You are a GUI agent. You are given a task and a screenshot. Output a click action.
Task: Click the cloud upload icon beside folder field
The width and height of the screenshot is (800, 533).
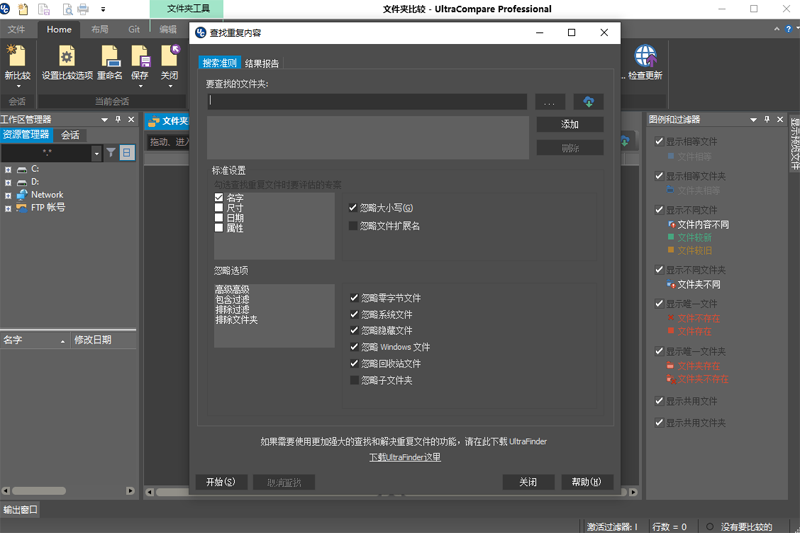(x=588, y=101)
